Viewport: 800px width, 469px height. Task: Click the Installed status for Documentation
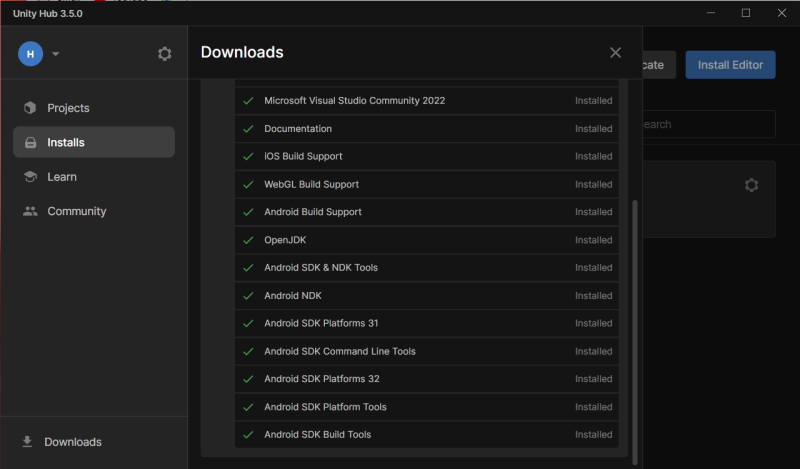click(593, 129)
